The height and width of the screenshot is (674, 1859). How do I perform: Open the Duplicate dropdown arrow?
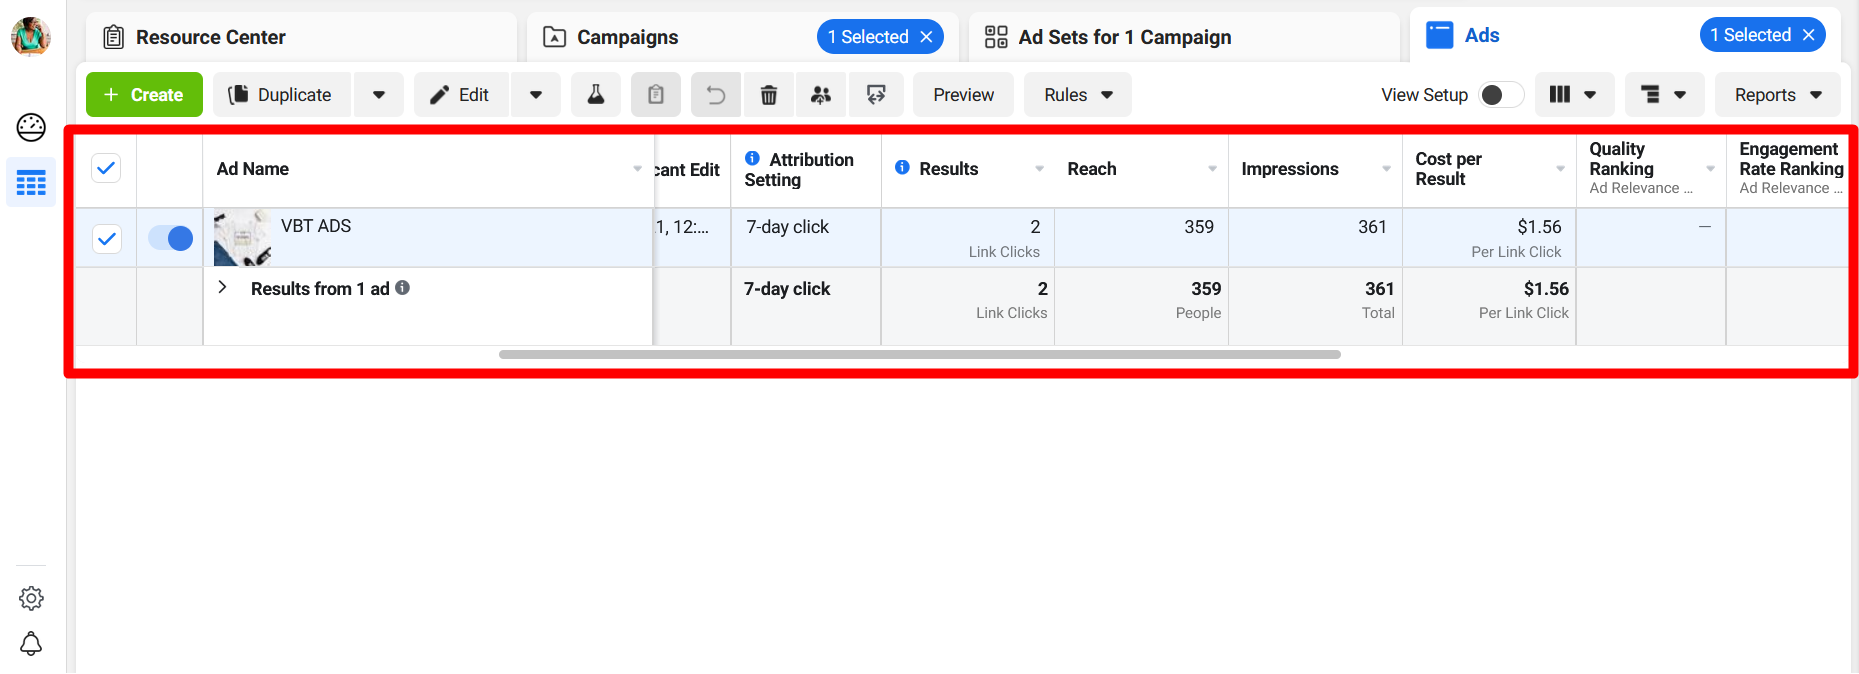point(379,95)
